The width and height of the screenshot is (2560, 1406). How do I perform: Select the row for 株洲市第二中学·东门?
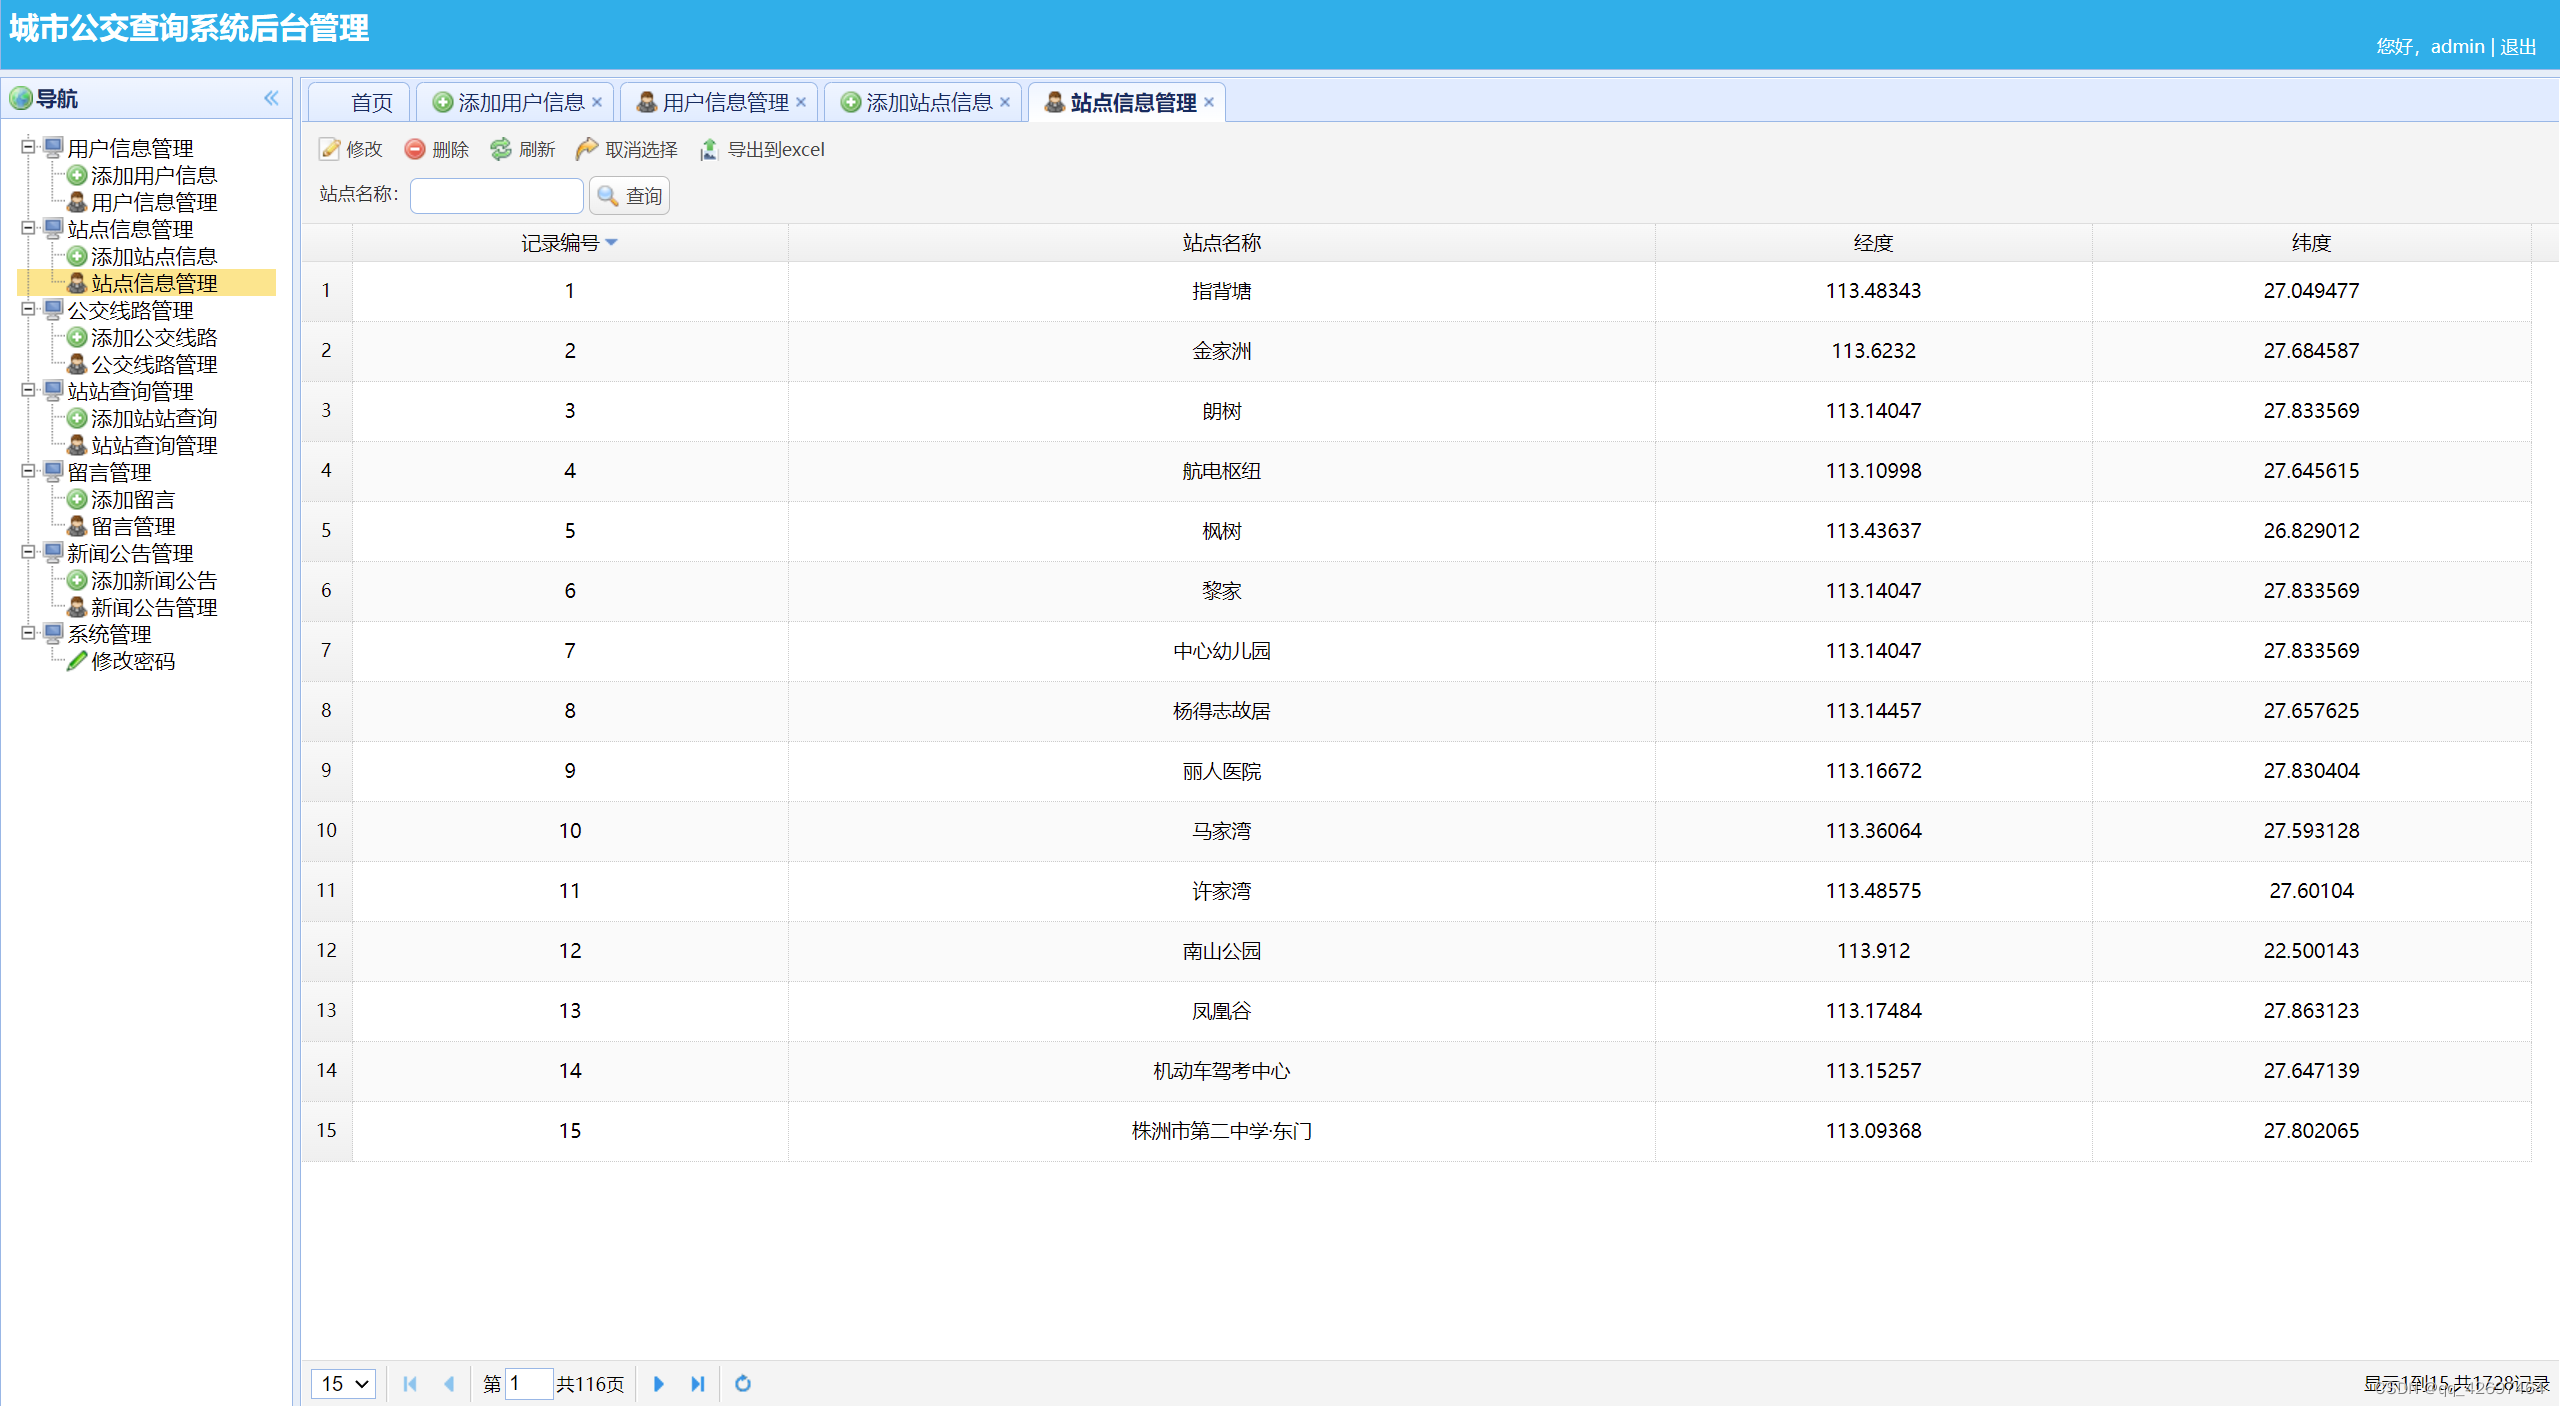tap(1416, 1131)
